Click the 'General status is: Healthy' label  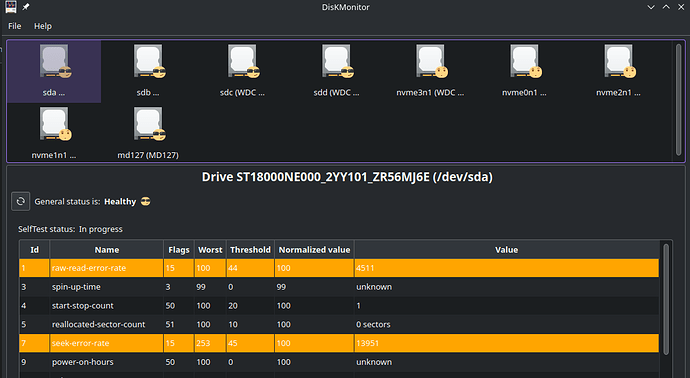click(x=85, y=202)
